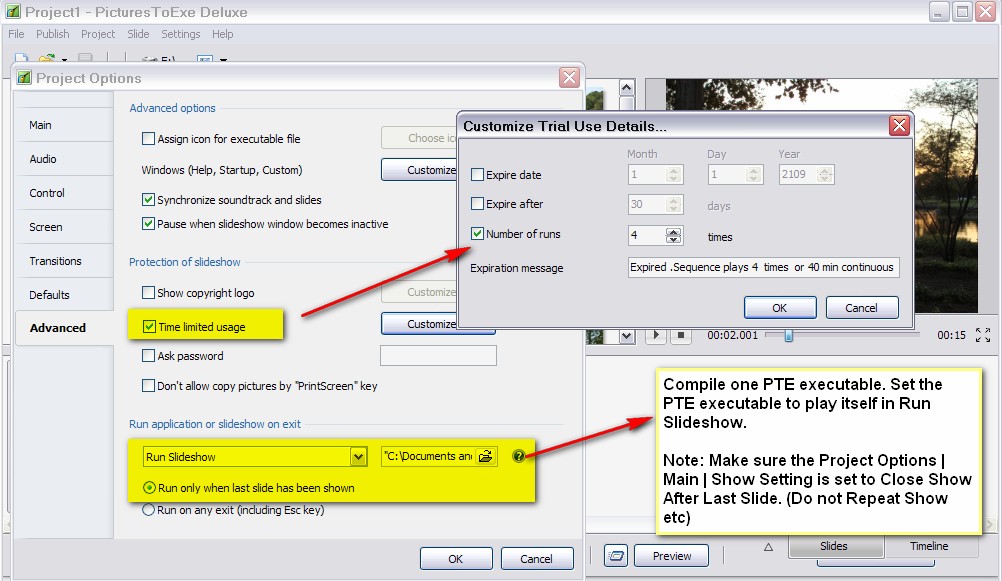Switch to Screen tab in Project Options
The image size is (1002, 581).
(64, 226)
